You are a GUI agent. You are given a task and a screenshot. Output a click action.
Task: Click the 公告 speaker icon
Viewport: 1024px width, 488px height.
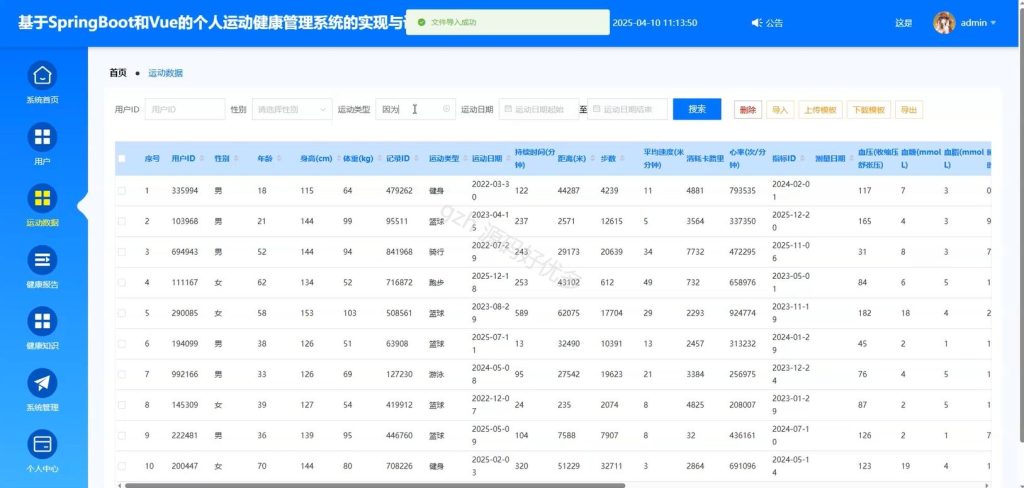757,23
